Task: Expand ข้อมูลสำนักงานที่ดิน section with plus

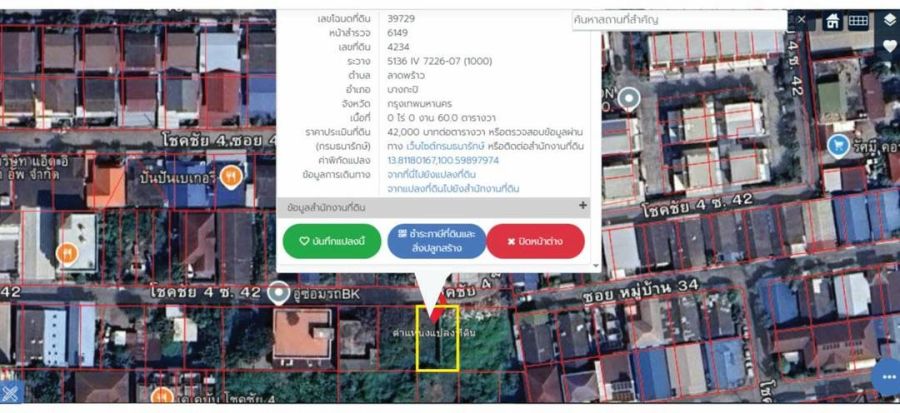Action: [582, 206]
